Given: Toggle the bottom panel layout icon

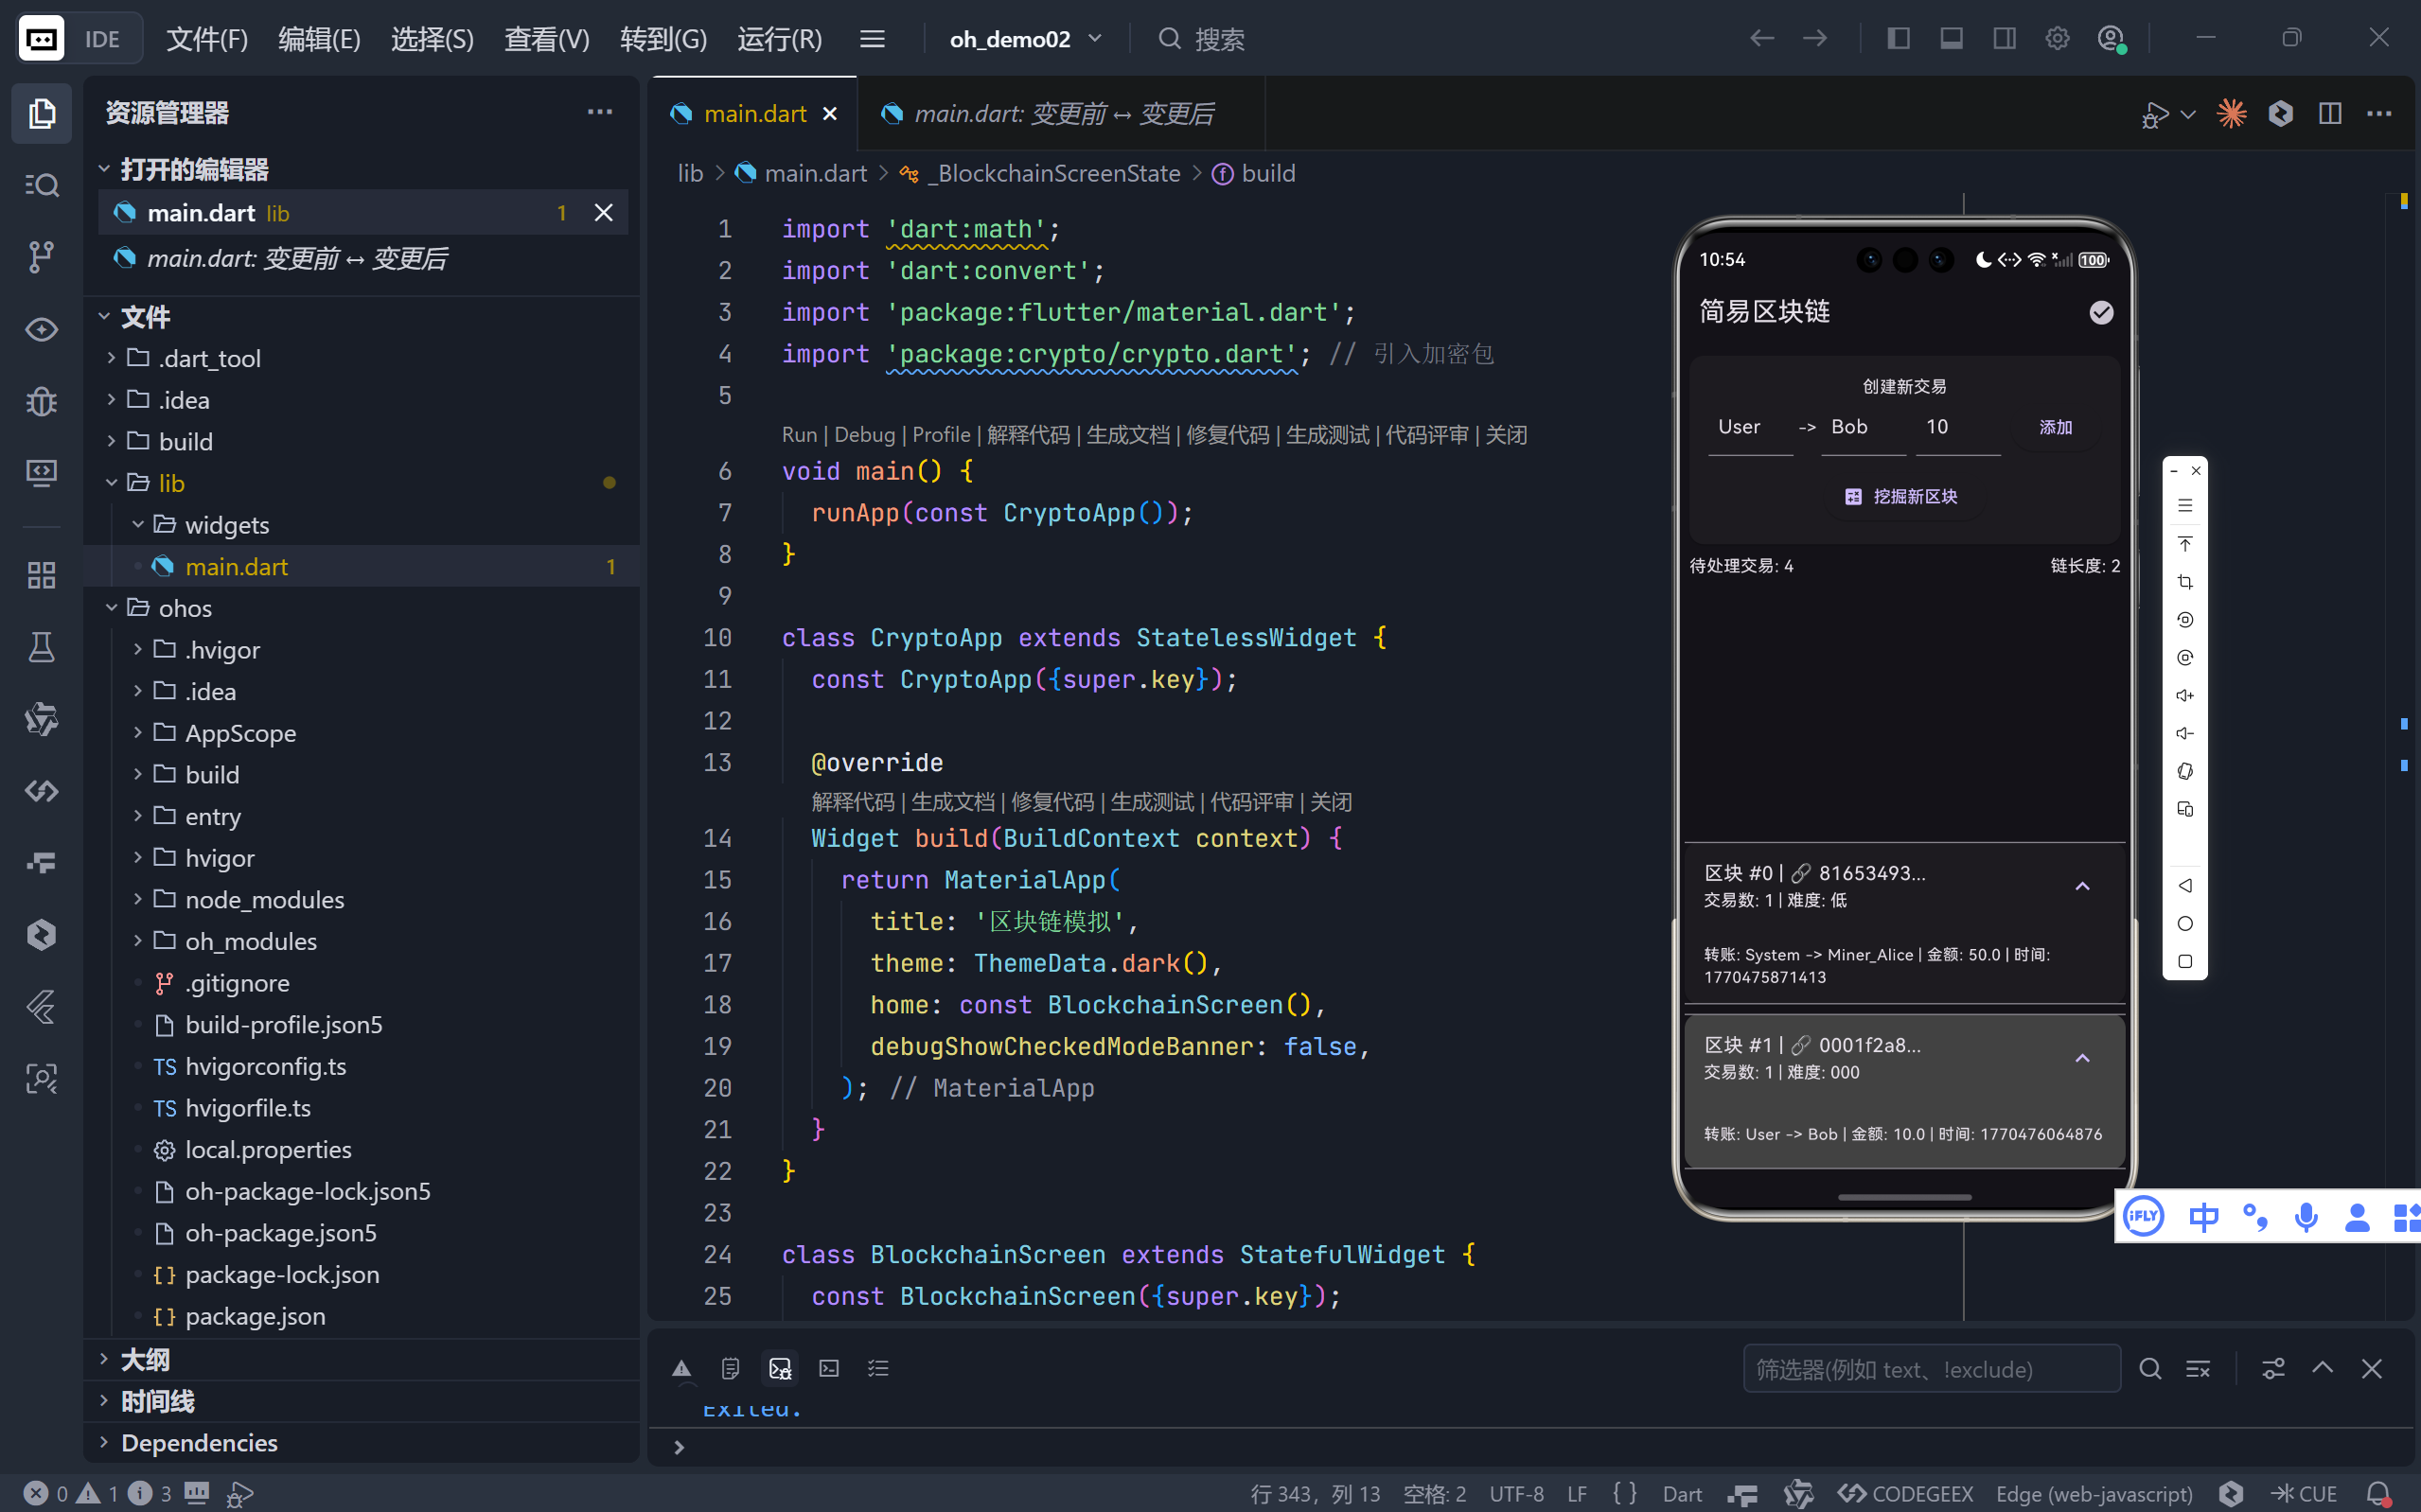Looking at the screenshot, I should pyautogui.click(x=1951, y=39).
